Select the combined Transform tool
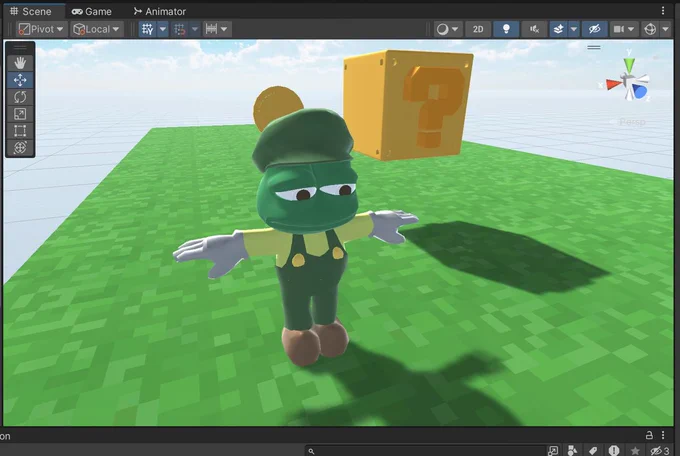This screenshot has width=680, height=456. tap(20, 148)
